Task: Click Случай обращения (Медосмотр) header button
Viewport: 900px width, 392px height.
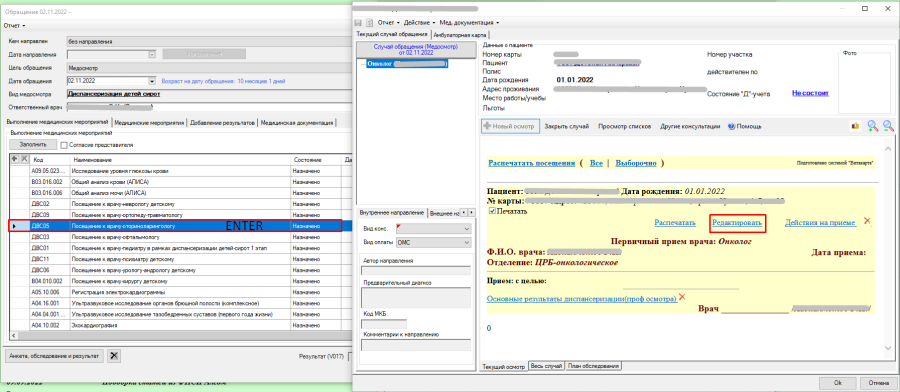Action: point(416,49)
